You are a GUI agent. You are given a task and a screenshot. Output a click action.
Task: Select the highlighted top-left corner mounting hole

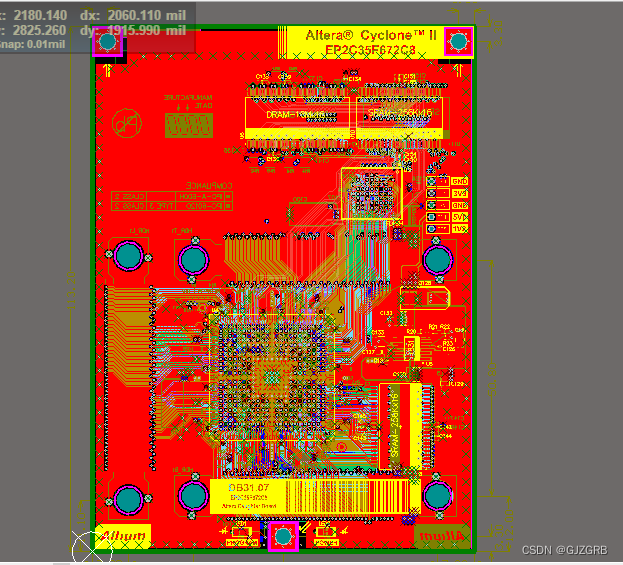pos(108,41)
